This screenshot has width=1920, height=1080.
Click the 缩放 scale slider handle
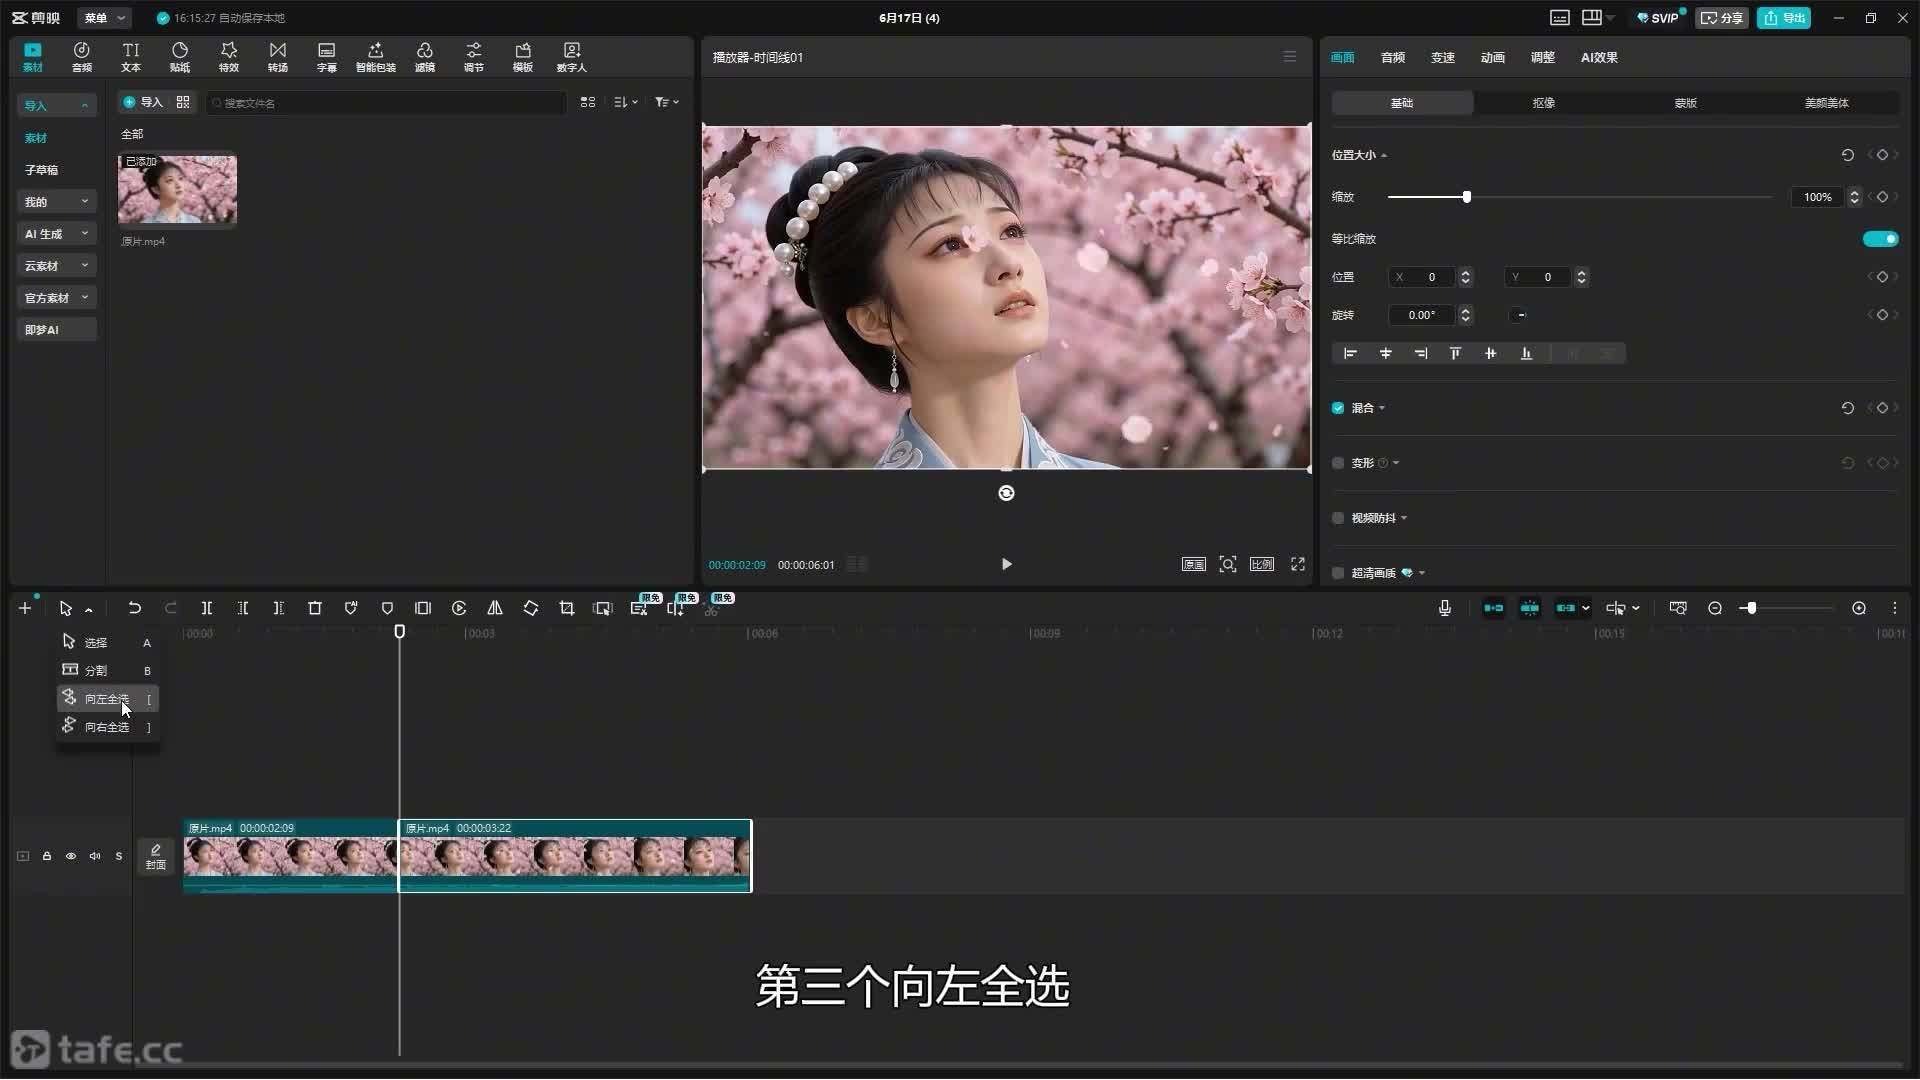click(x=1467, y=197)
